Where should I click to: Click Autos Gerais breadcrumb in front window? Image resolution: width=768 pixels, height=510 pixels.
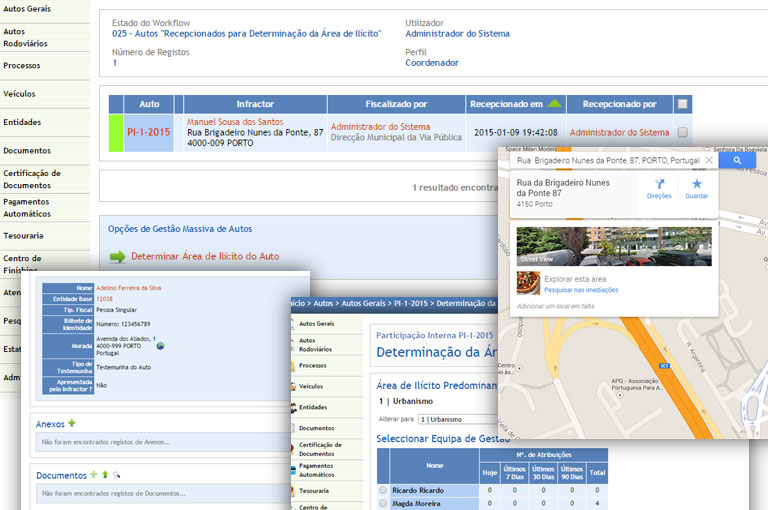(x=363, y=303)
